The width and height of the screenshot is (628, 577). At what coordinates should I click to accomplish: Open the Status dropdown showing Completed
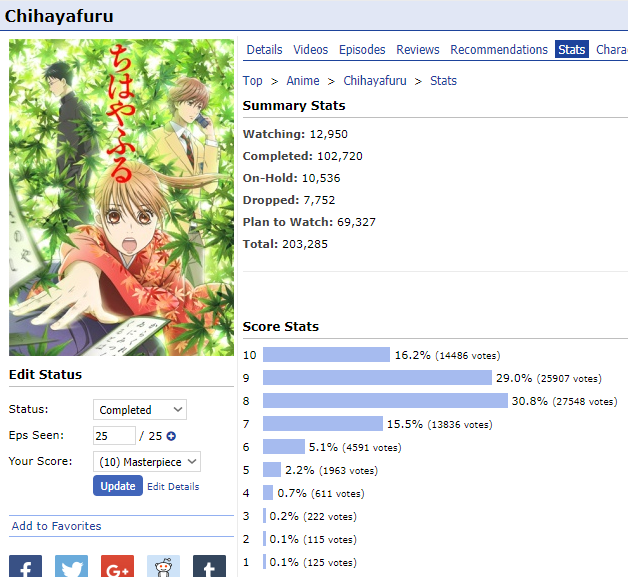pyautogui.click(x=140, y=410)
